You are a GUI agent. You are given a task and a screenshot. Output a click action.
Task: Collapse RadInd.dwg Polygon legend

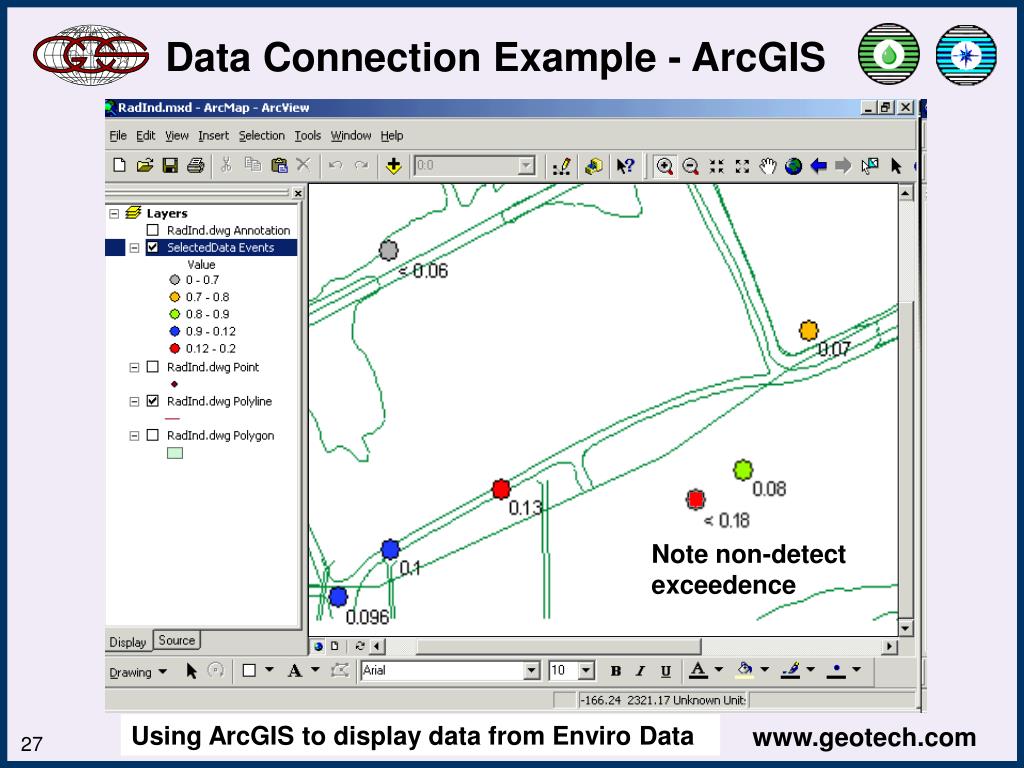(x=134, y=435)
